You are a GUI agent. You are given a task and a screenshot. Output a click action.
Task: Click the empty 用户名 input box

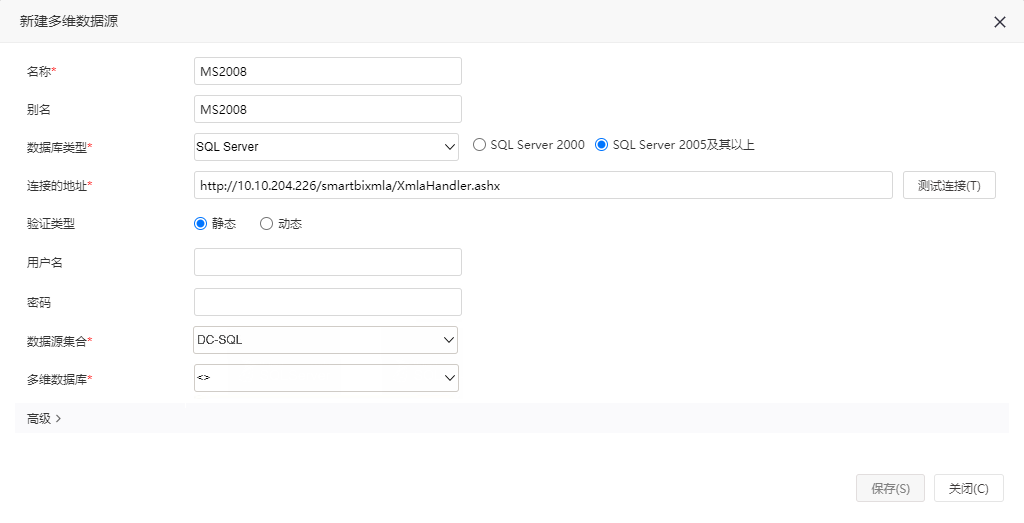[x=328, y=262]
